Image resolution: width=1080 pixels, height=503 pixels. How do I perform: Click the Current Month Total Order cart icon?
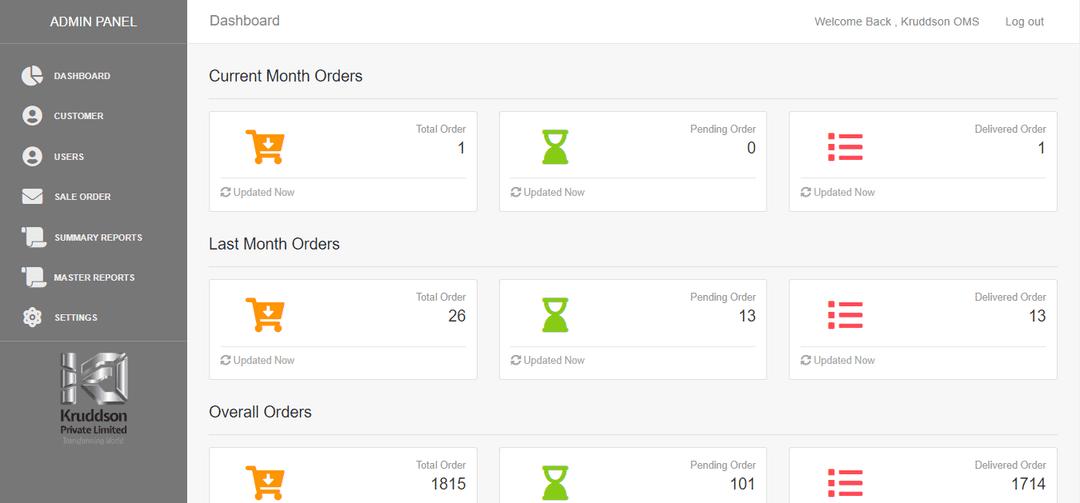[265, 148]
